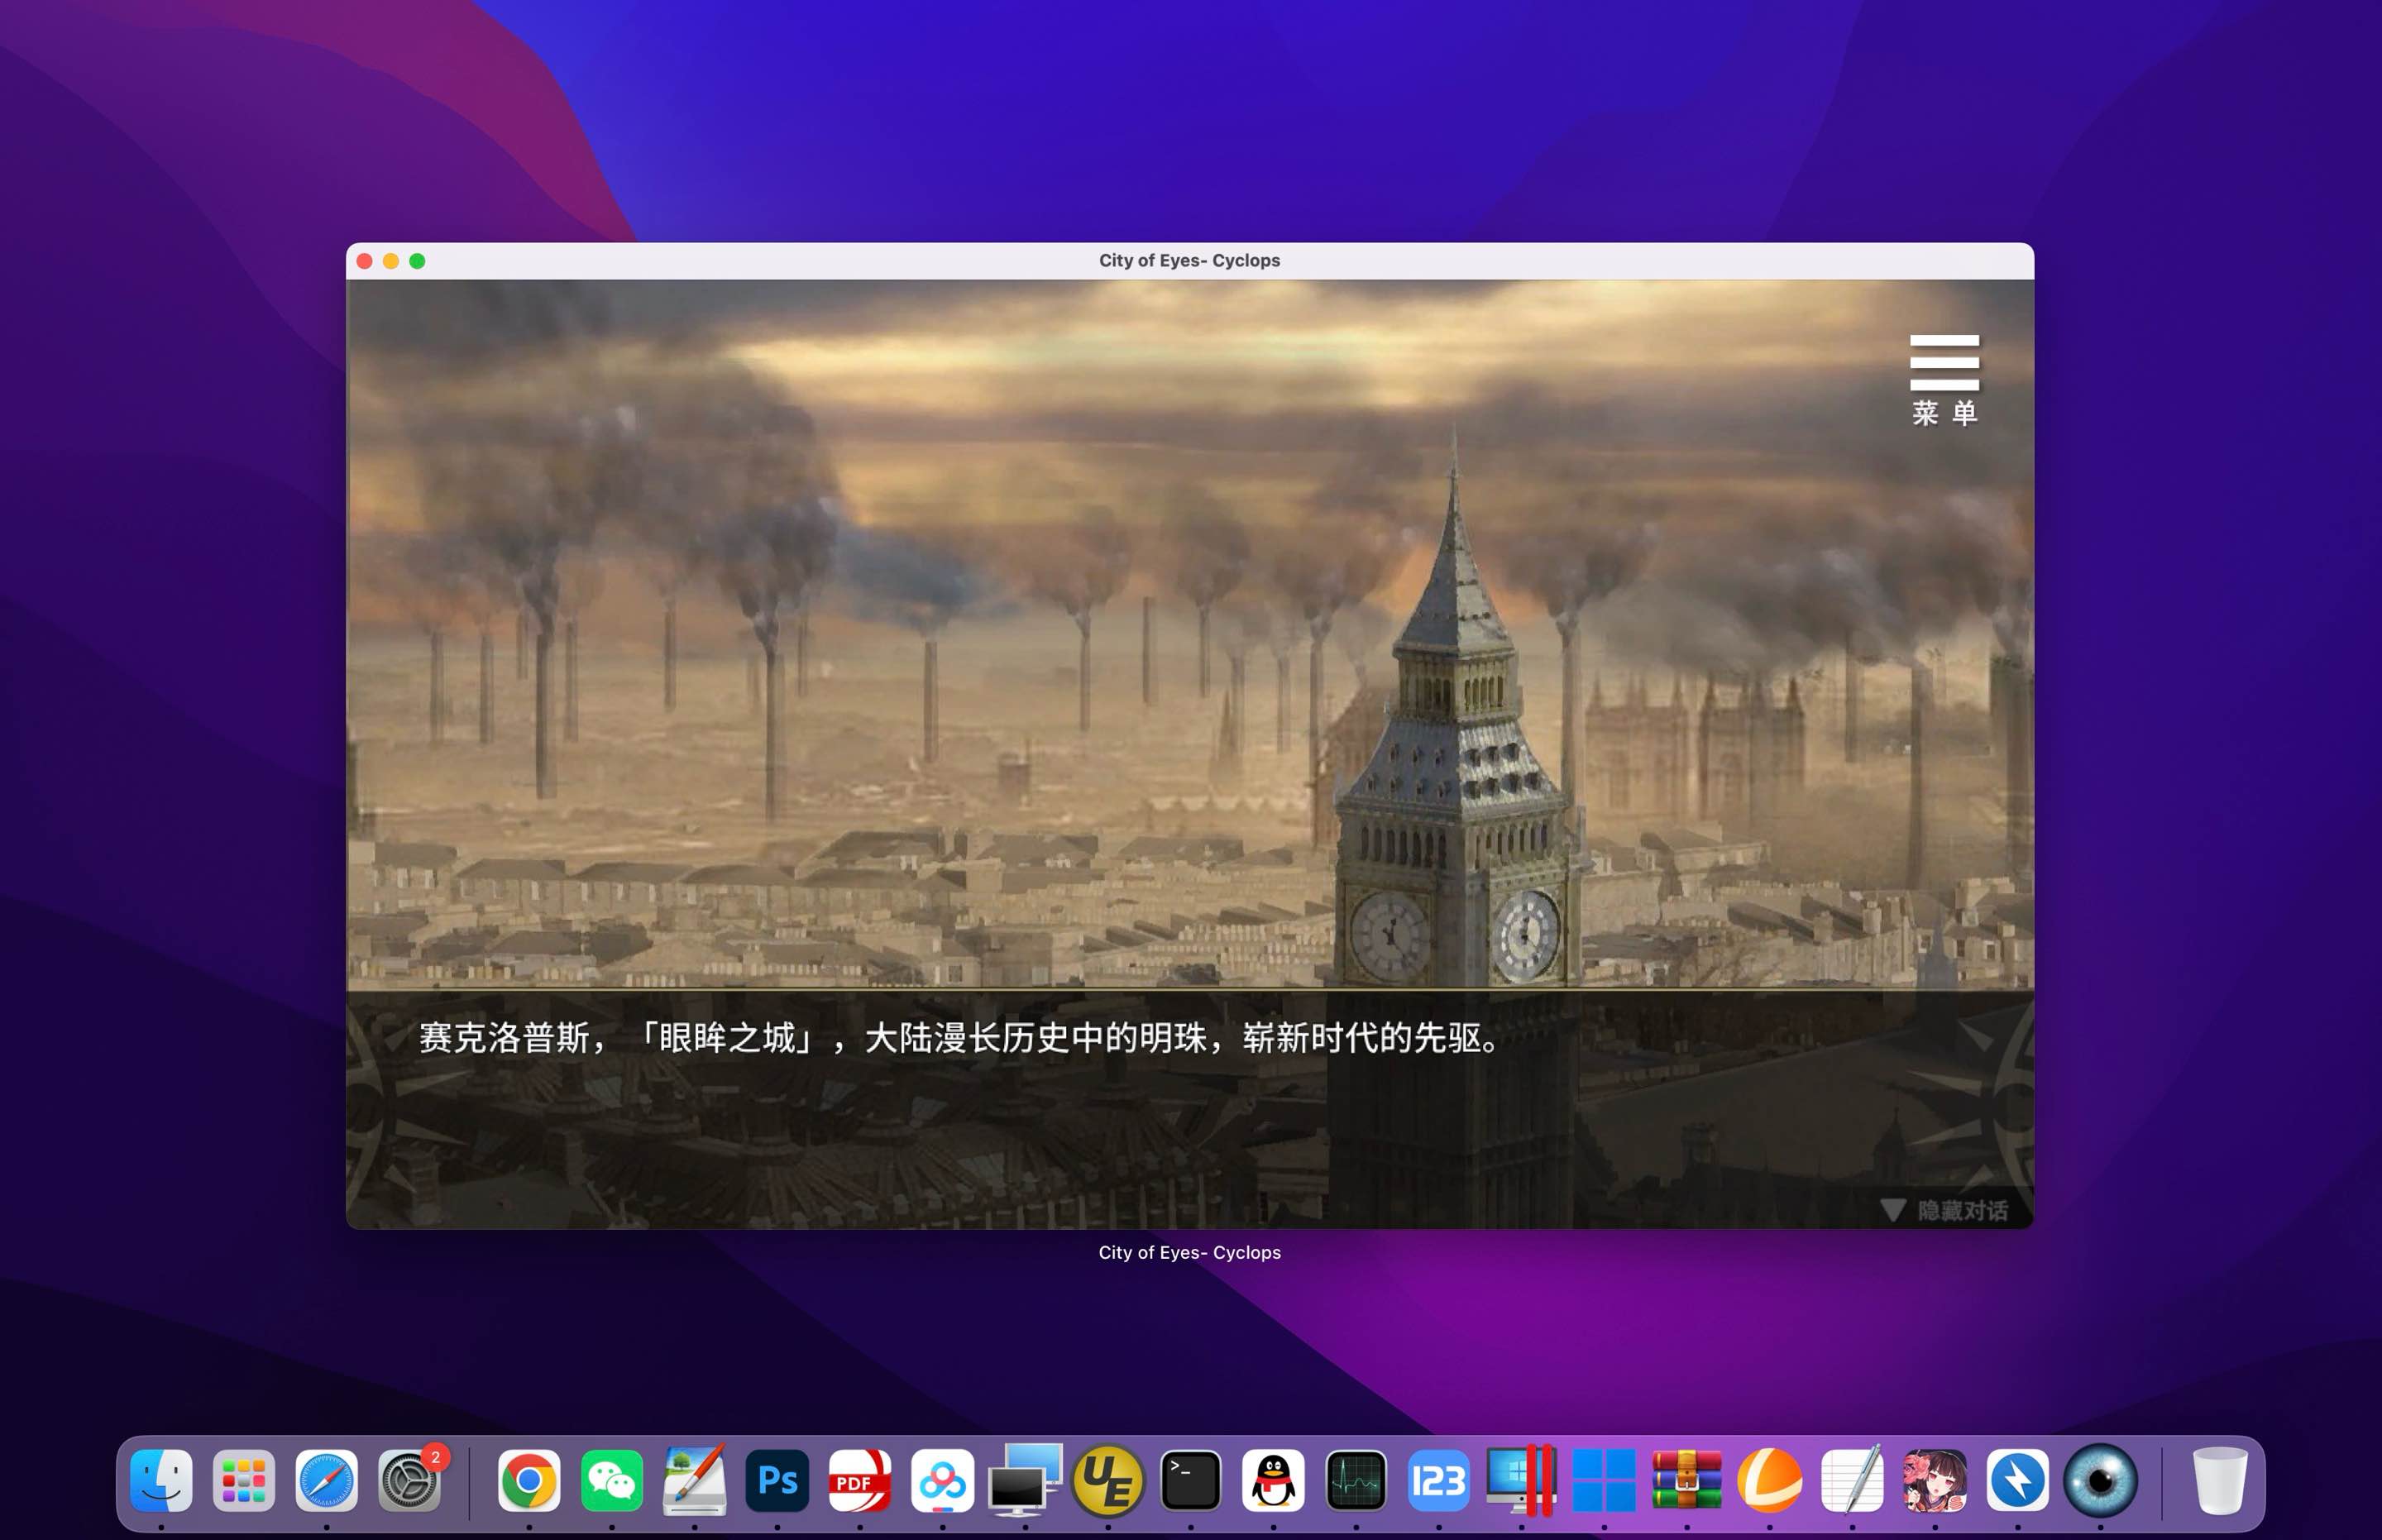
Task: Open the Windows 11 logo dock icon
Action: (1604, 1480)
